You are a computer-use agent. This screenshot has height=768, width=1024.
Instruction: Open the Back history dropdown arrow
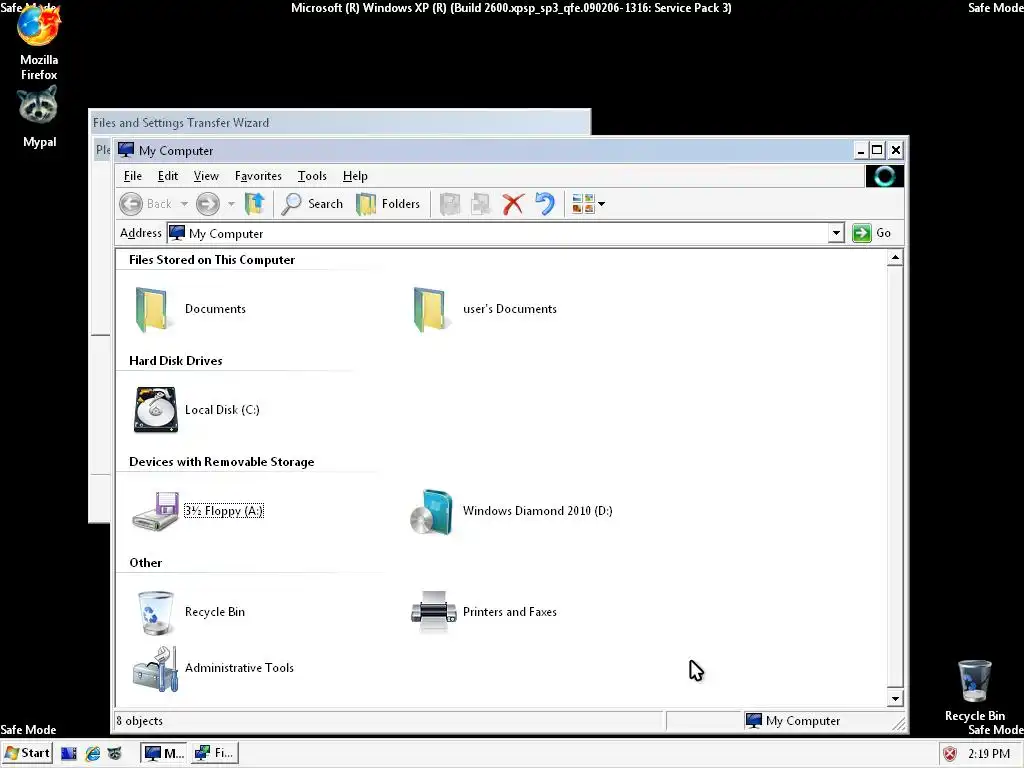coord(184,204)
